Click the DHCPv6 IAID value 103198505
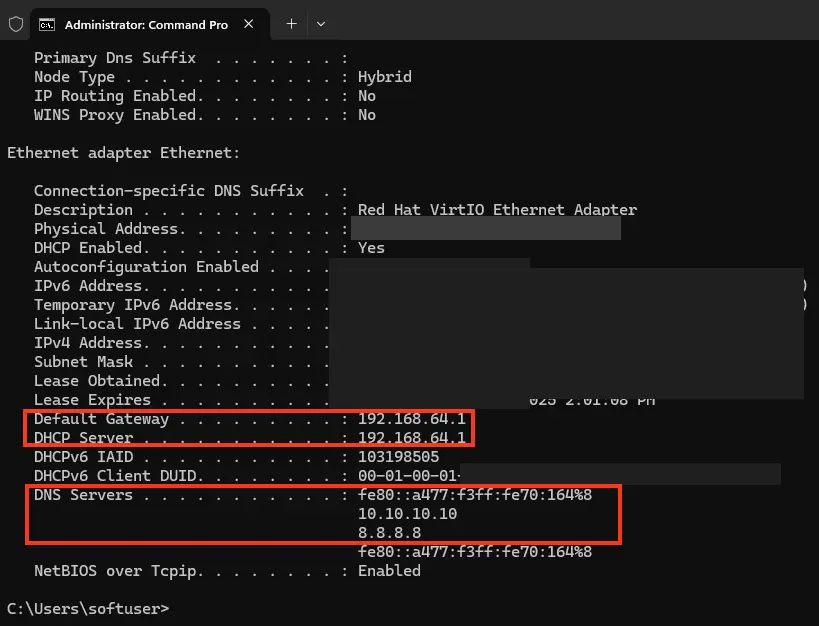 pos(398,457)
